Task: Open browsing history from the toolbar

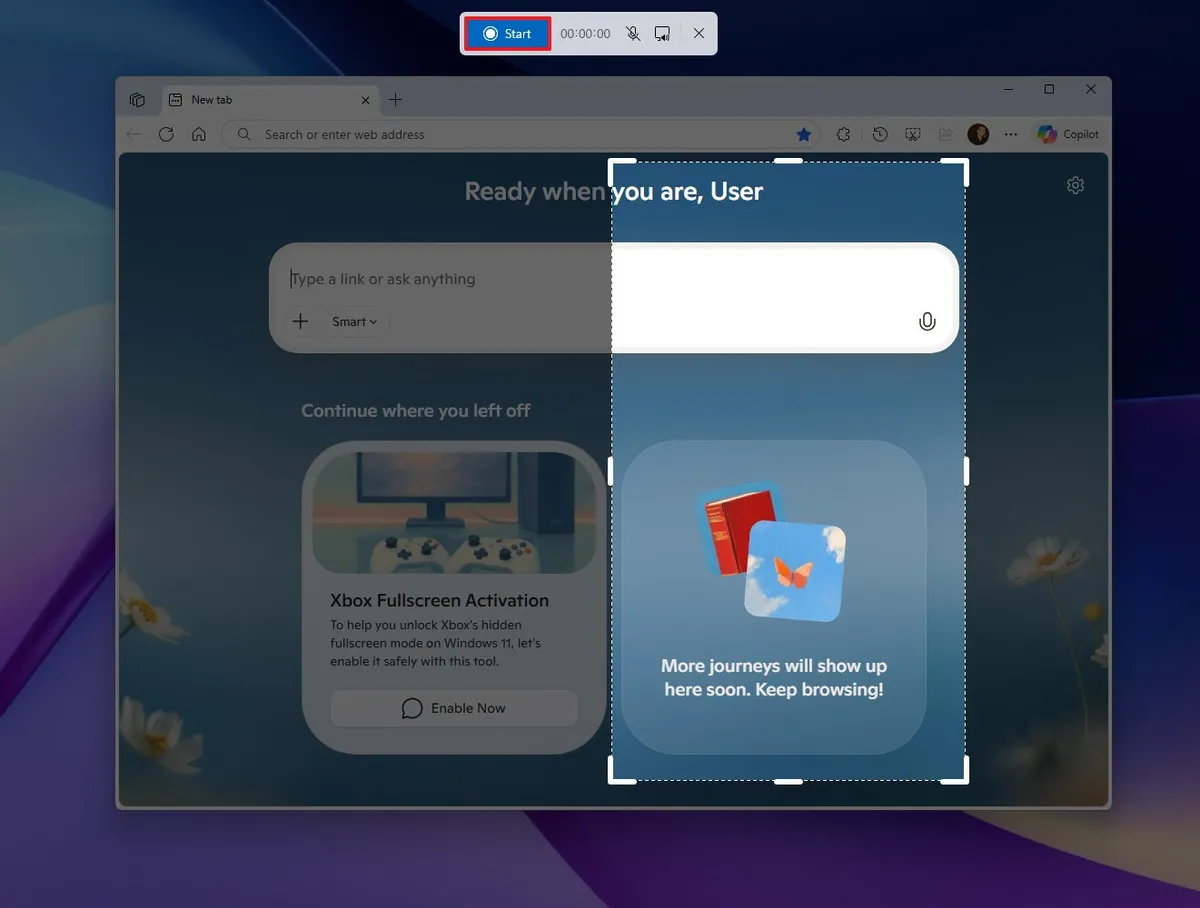Action: [x=878, y=133]
